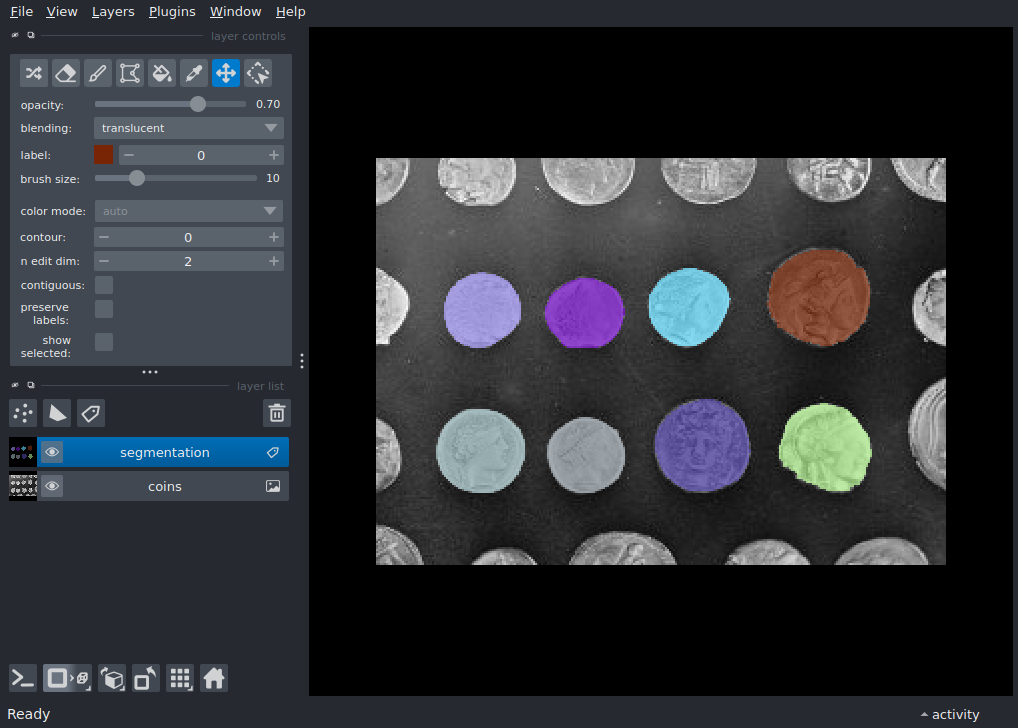The image size is (1018, 728).
Task: Open the Layers menu
Action: point(112,12)
